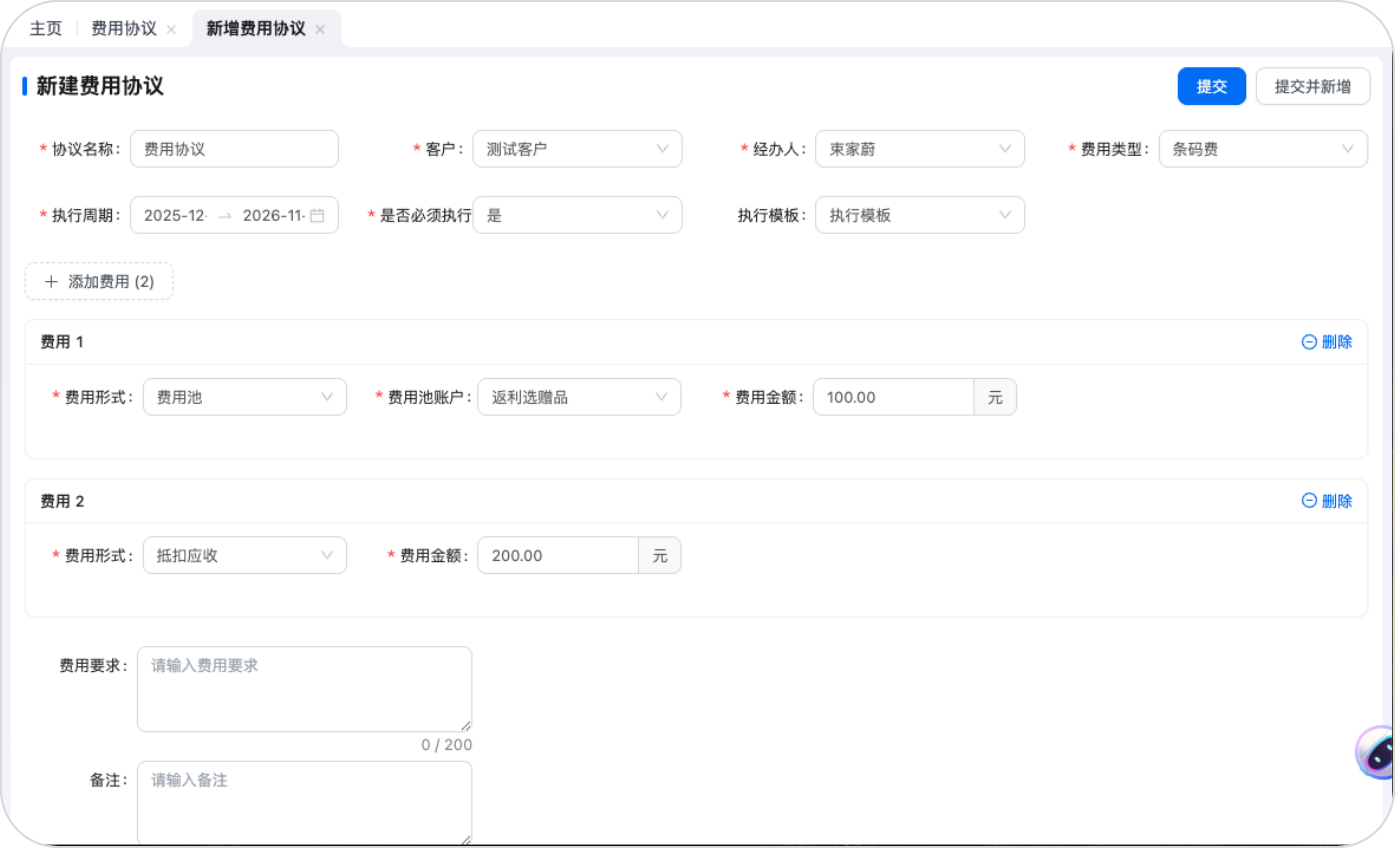Screen dimensions: 1395x848
Task: Switch to the 主页 tab
Action: point(46,29)
